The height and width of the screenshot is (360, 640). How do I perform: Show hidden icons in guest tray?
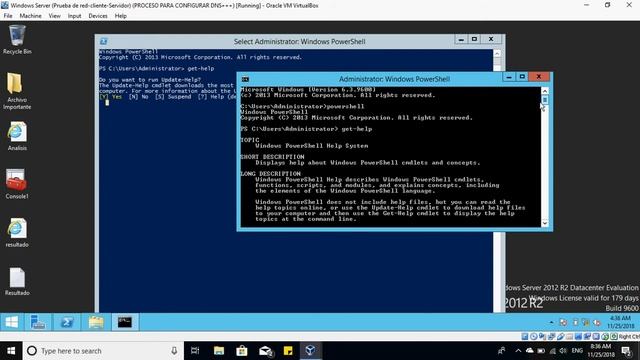pos(551,322)
